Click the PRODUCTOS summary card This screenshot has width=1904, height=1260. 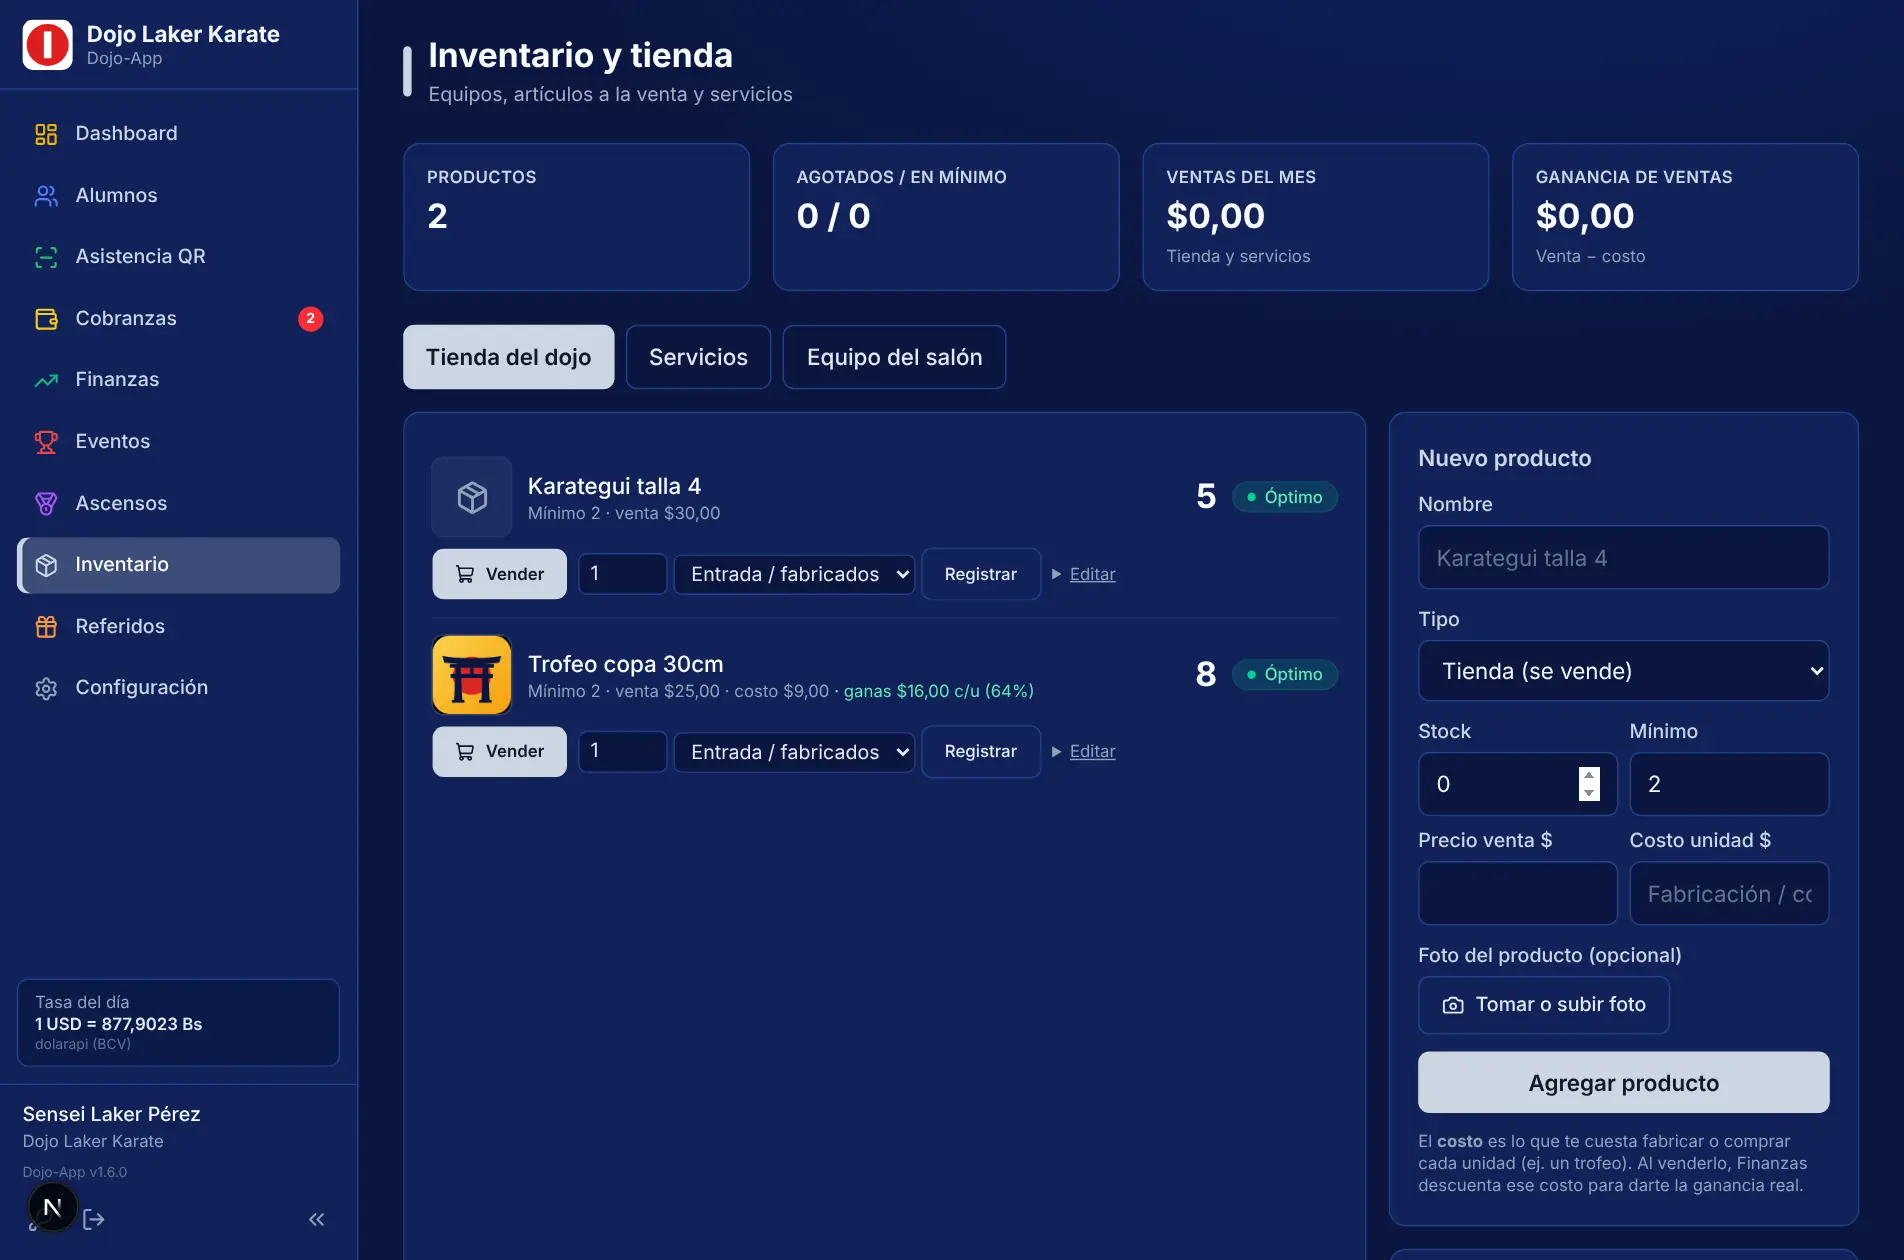tap(577, 217)
